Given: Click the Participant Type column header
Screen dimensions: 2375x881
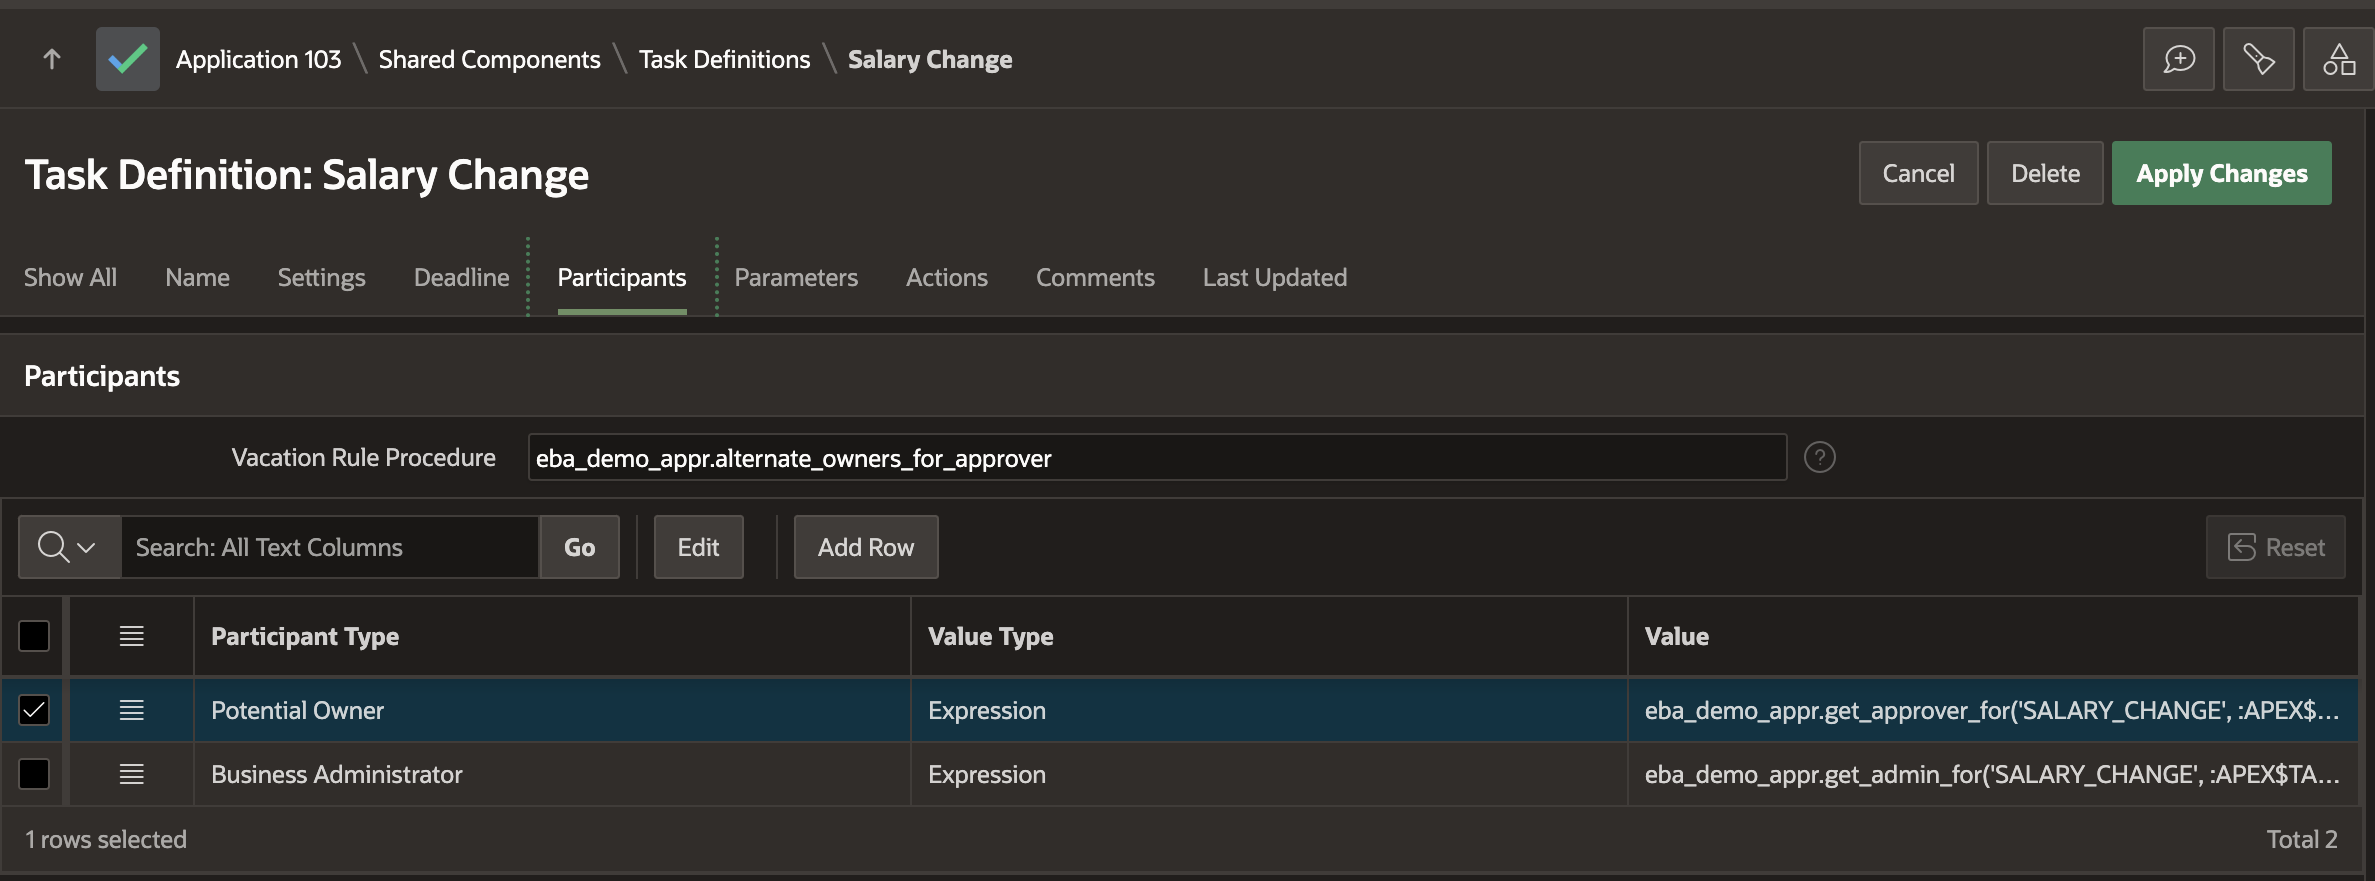Looking at the screenshot, I should point(552,636).
